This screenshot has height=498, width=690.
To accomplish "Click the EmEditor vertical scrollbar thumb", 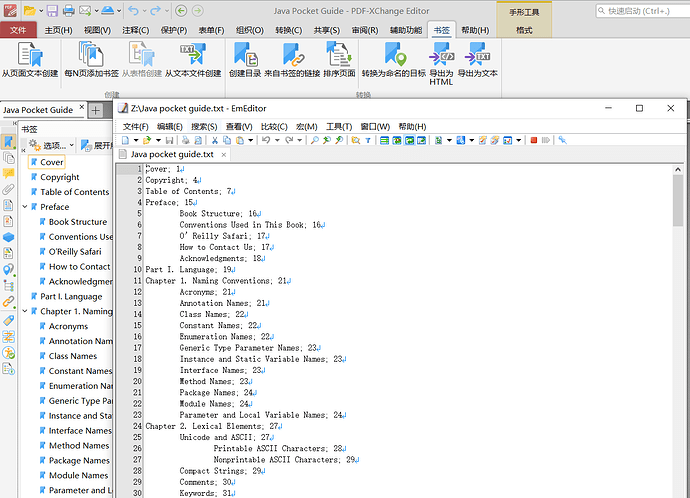I will coord(678,200).
